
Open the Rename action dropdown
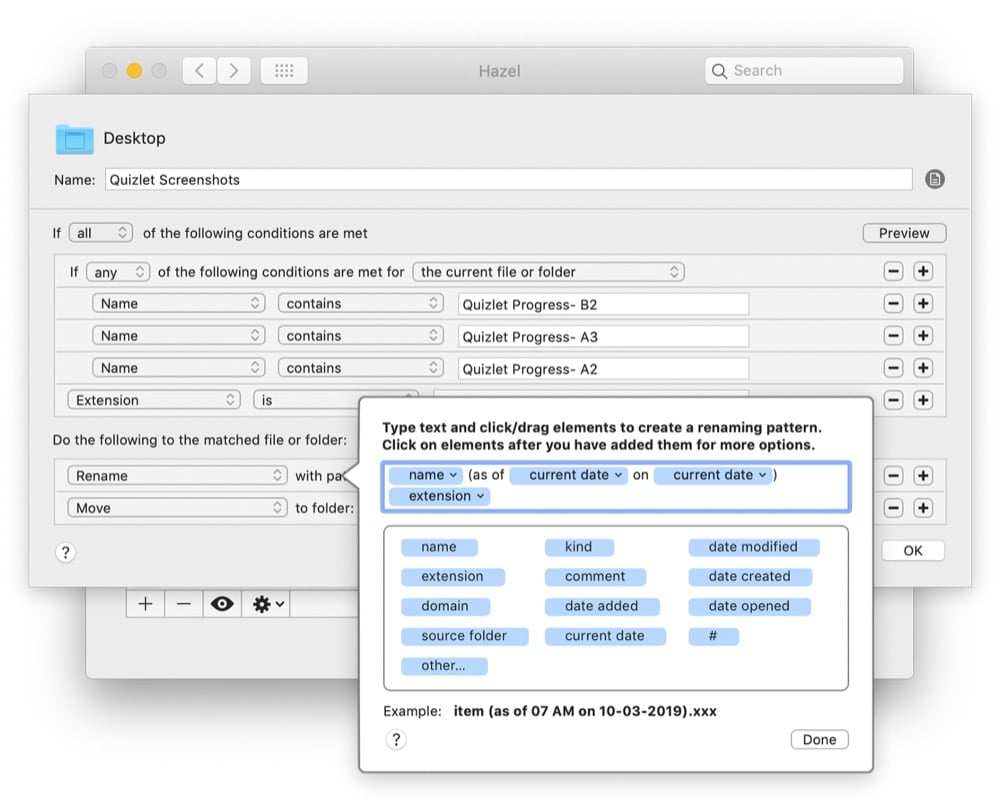(177, 475)
